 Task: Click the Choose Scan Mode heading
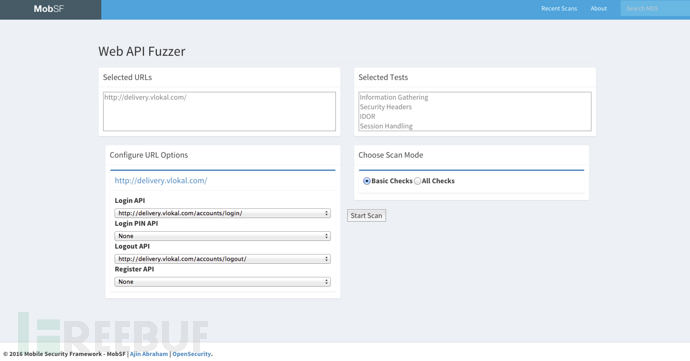(391, 155)
